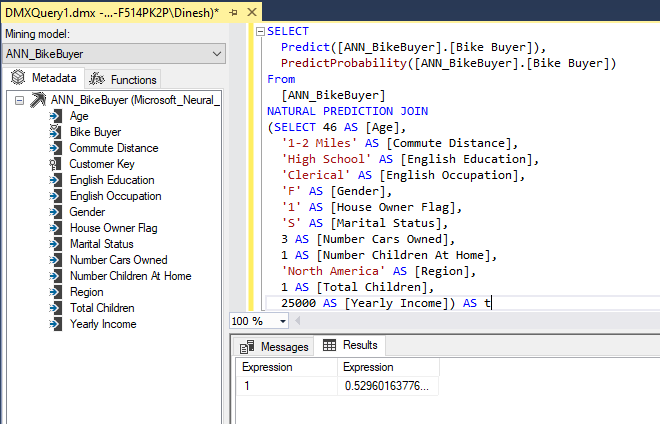The image size is (660, 424).
Task: Switch to the Metadata tab
Action: coord(44,78)
